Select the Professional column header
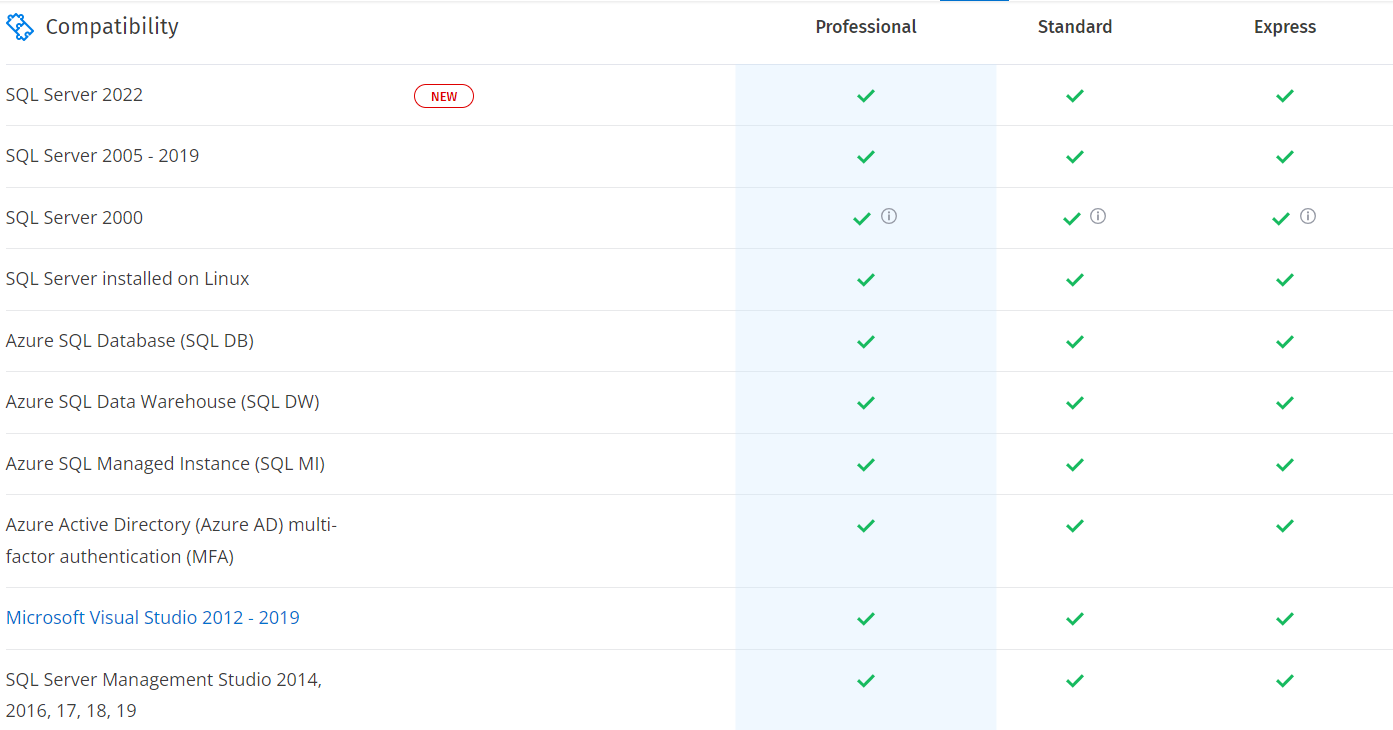Viewport: 1393px width, 730px height. [x=866, y=27]
